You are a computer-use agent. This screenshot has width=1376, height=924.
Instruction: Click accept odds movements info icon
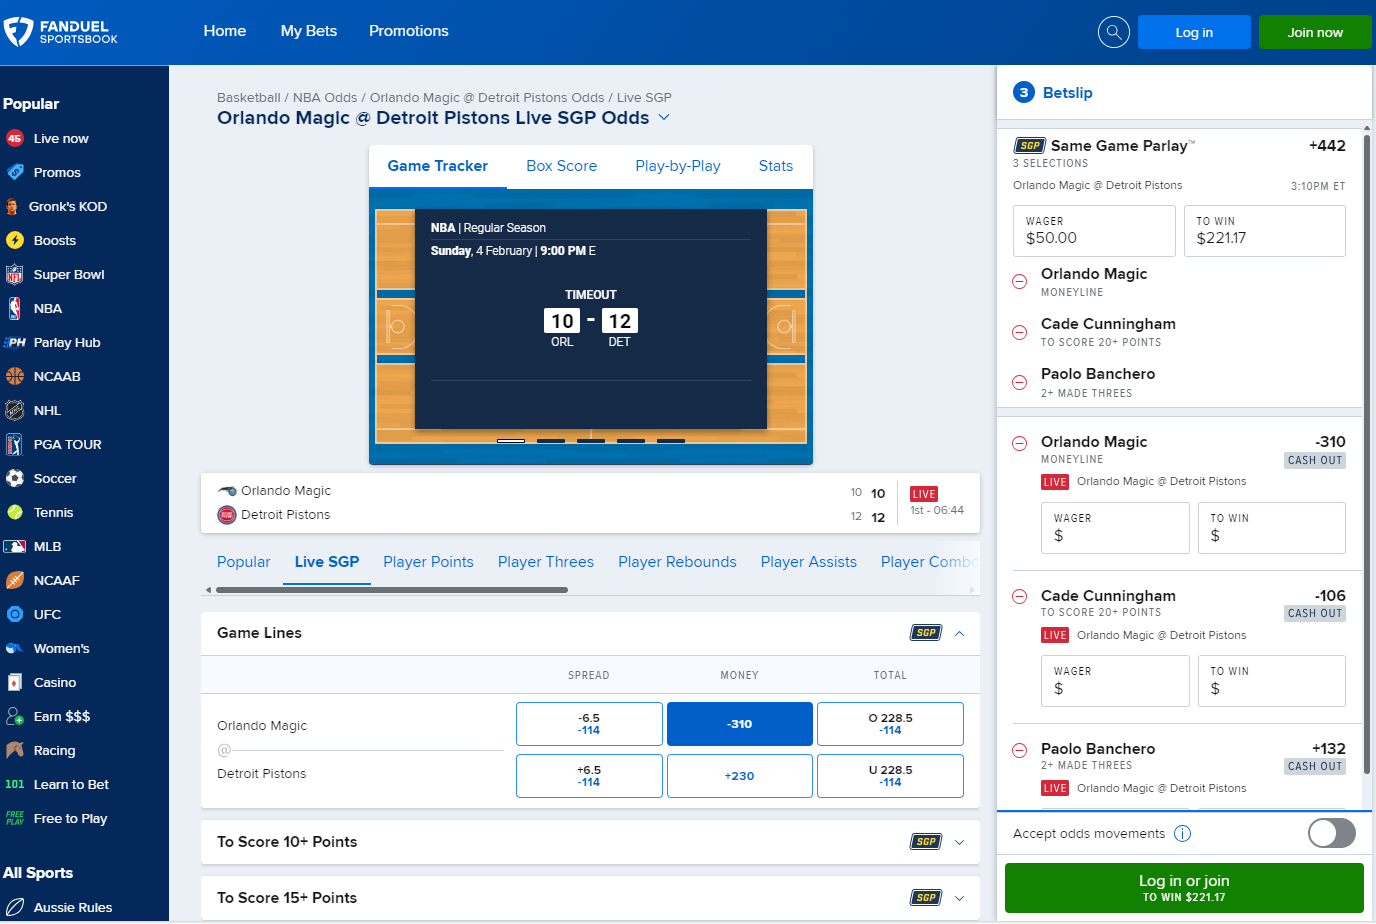[x=1182, y=834]
